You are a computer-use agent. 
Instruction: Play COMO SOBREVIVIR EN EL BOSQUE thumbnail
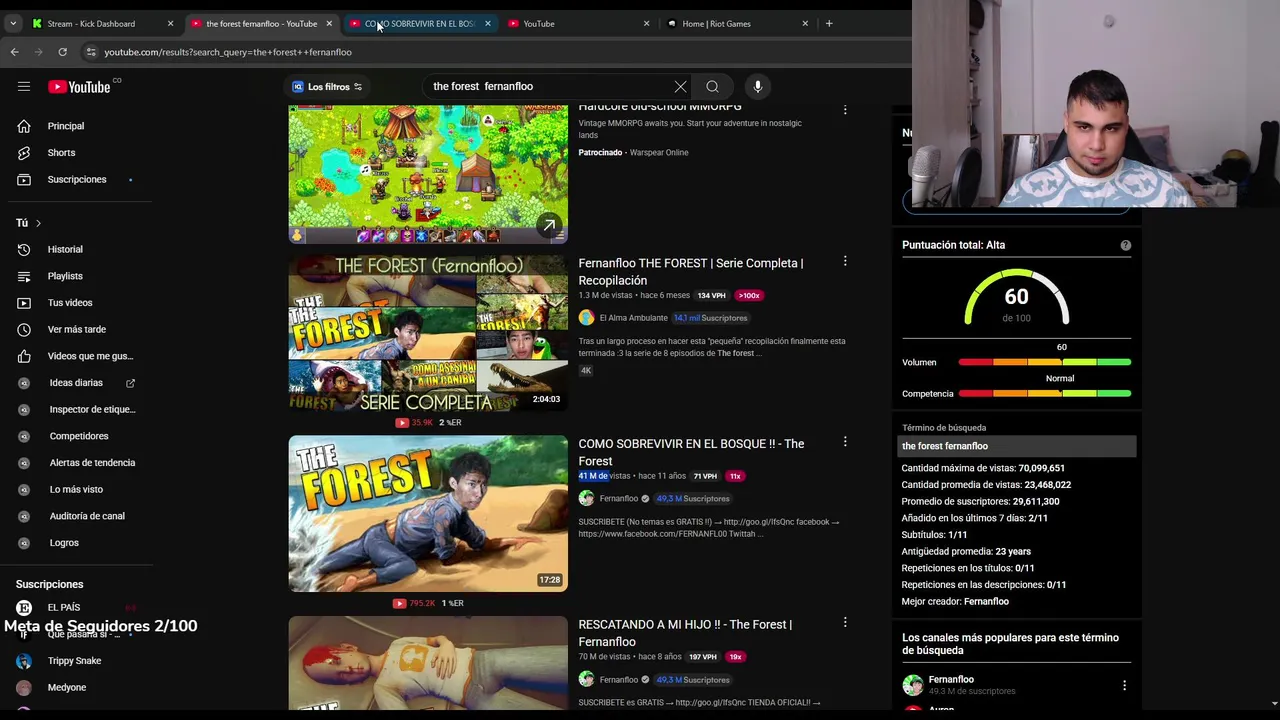[428, 514]
